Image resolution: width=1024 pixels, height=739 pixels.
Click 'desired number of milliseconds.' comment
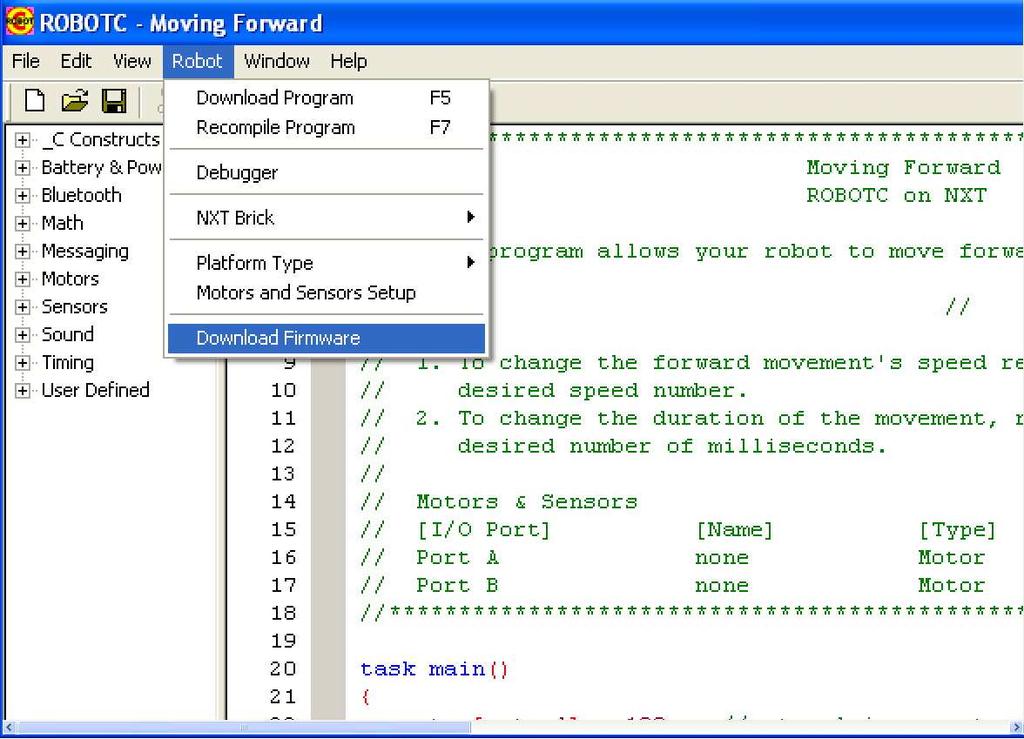(x=672, y=447)
